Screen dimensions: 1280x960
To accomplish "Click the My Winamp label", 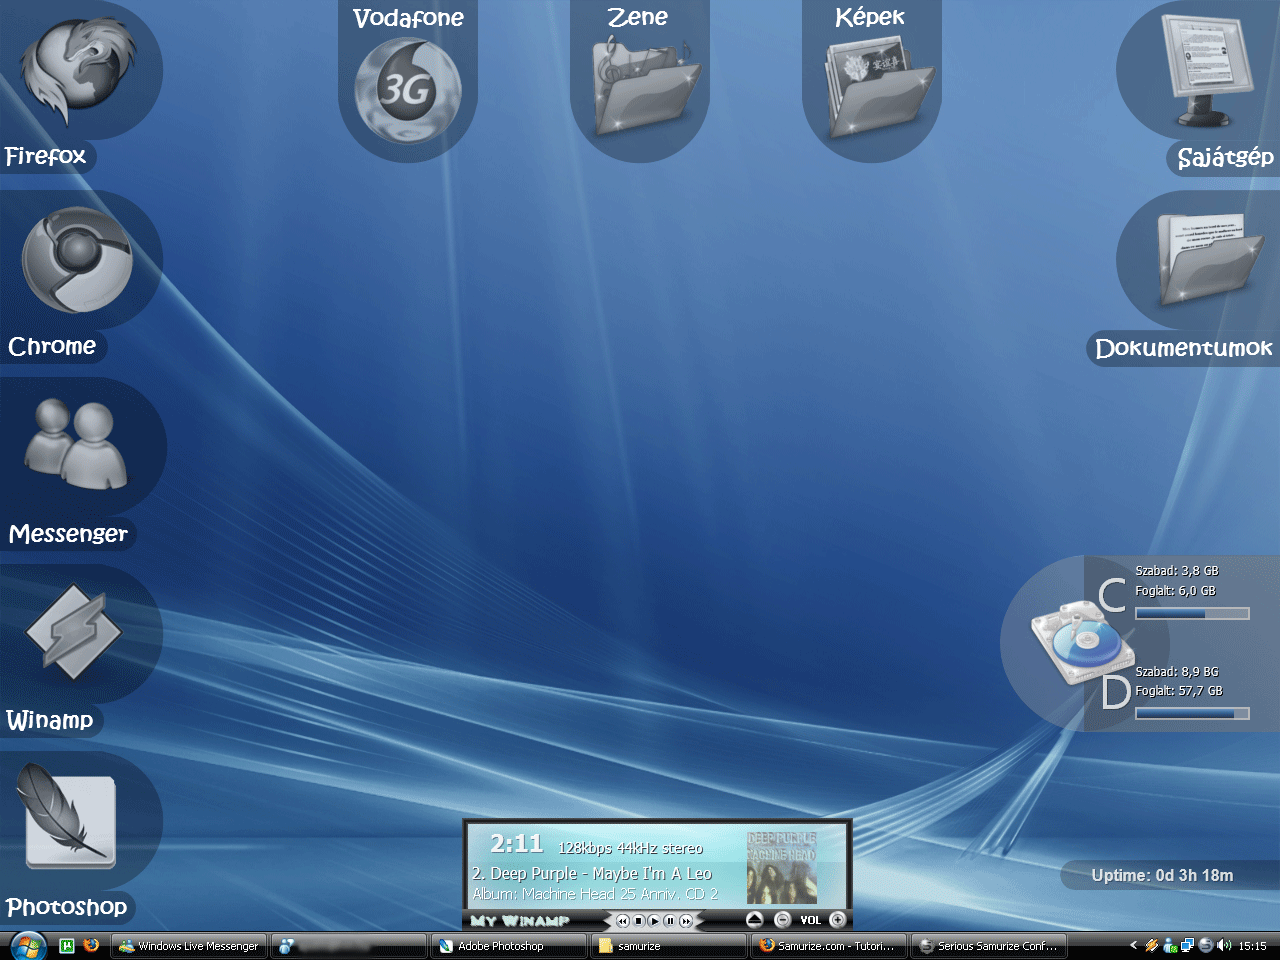I will (x=520, y=921).
